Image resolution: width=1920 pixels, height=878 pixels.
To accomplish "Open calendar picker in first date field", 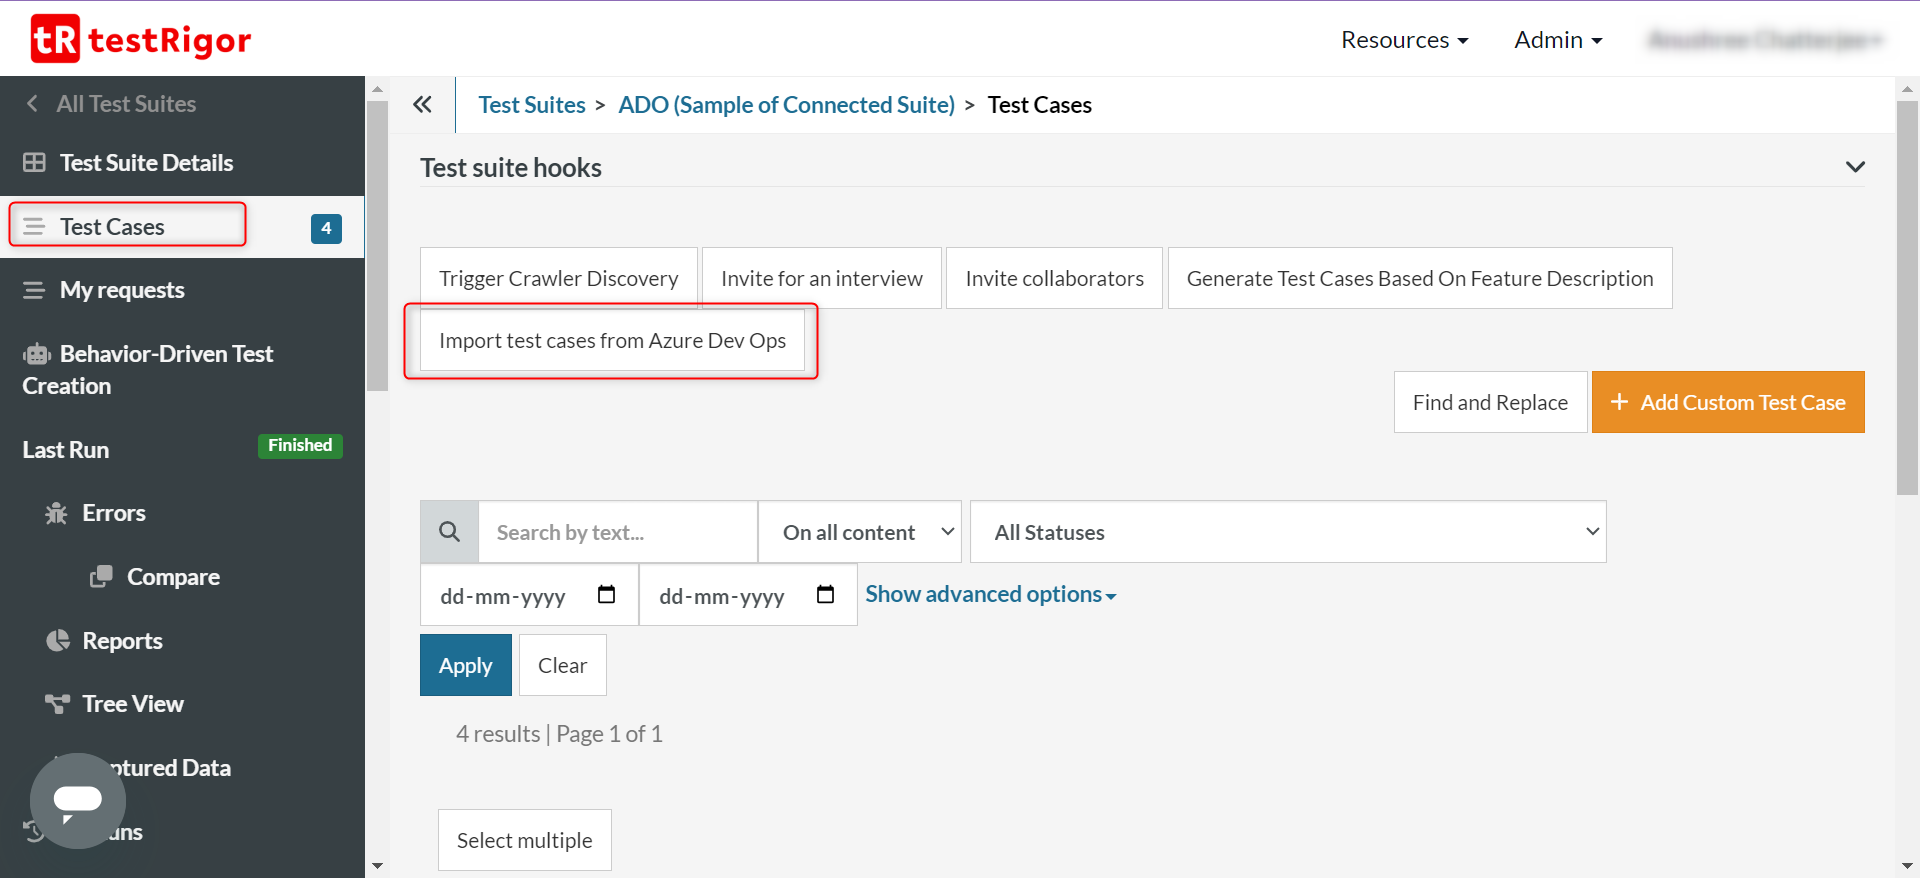I will [606, 595].
